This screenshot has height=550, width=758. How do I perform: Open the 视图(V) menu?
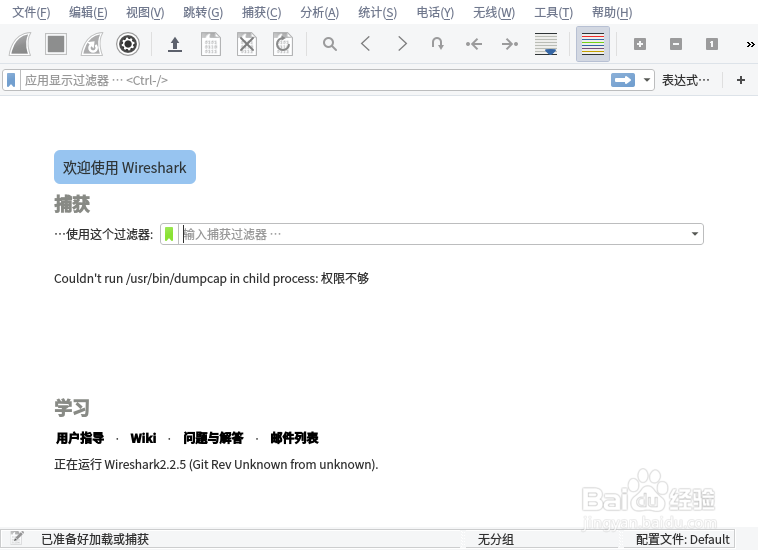145,12
